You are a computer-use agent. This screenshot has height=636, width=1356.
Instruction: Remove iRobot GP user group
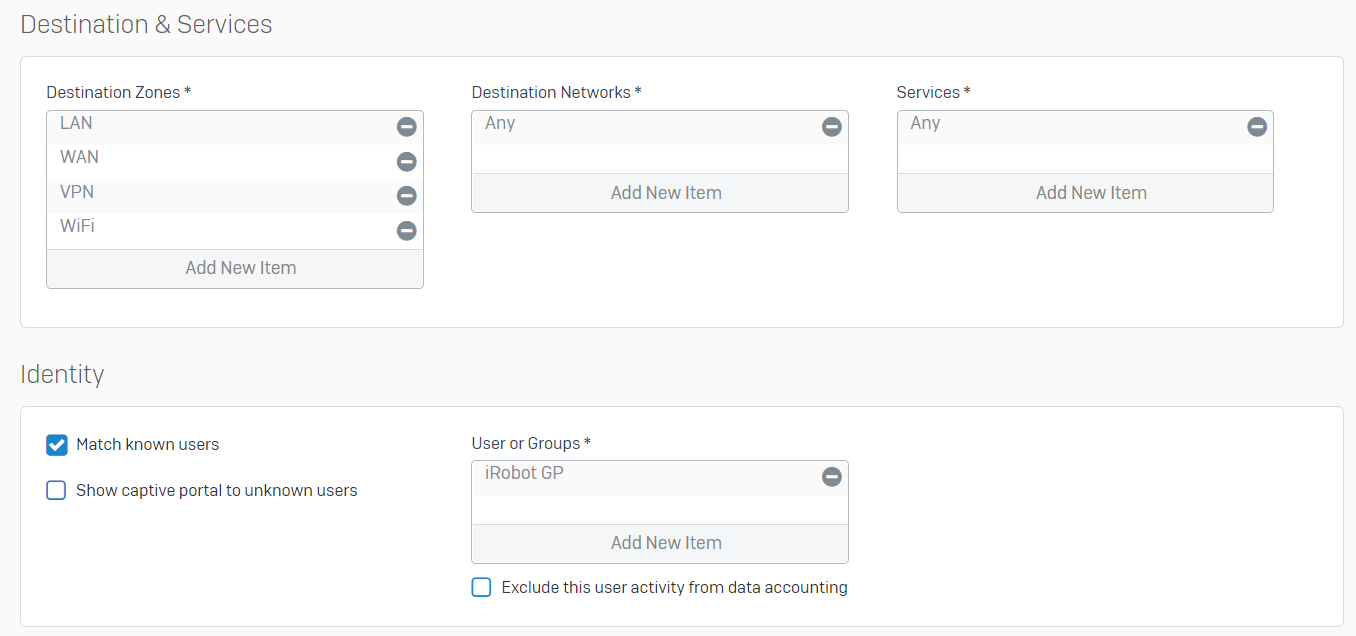coord(831,477)
